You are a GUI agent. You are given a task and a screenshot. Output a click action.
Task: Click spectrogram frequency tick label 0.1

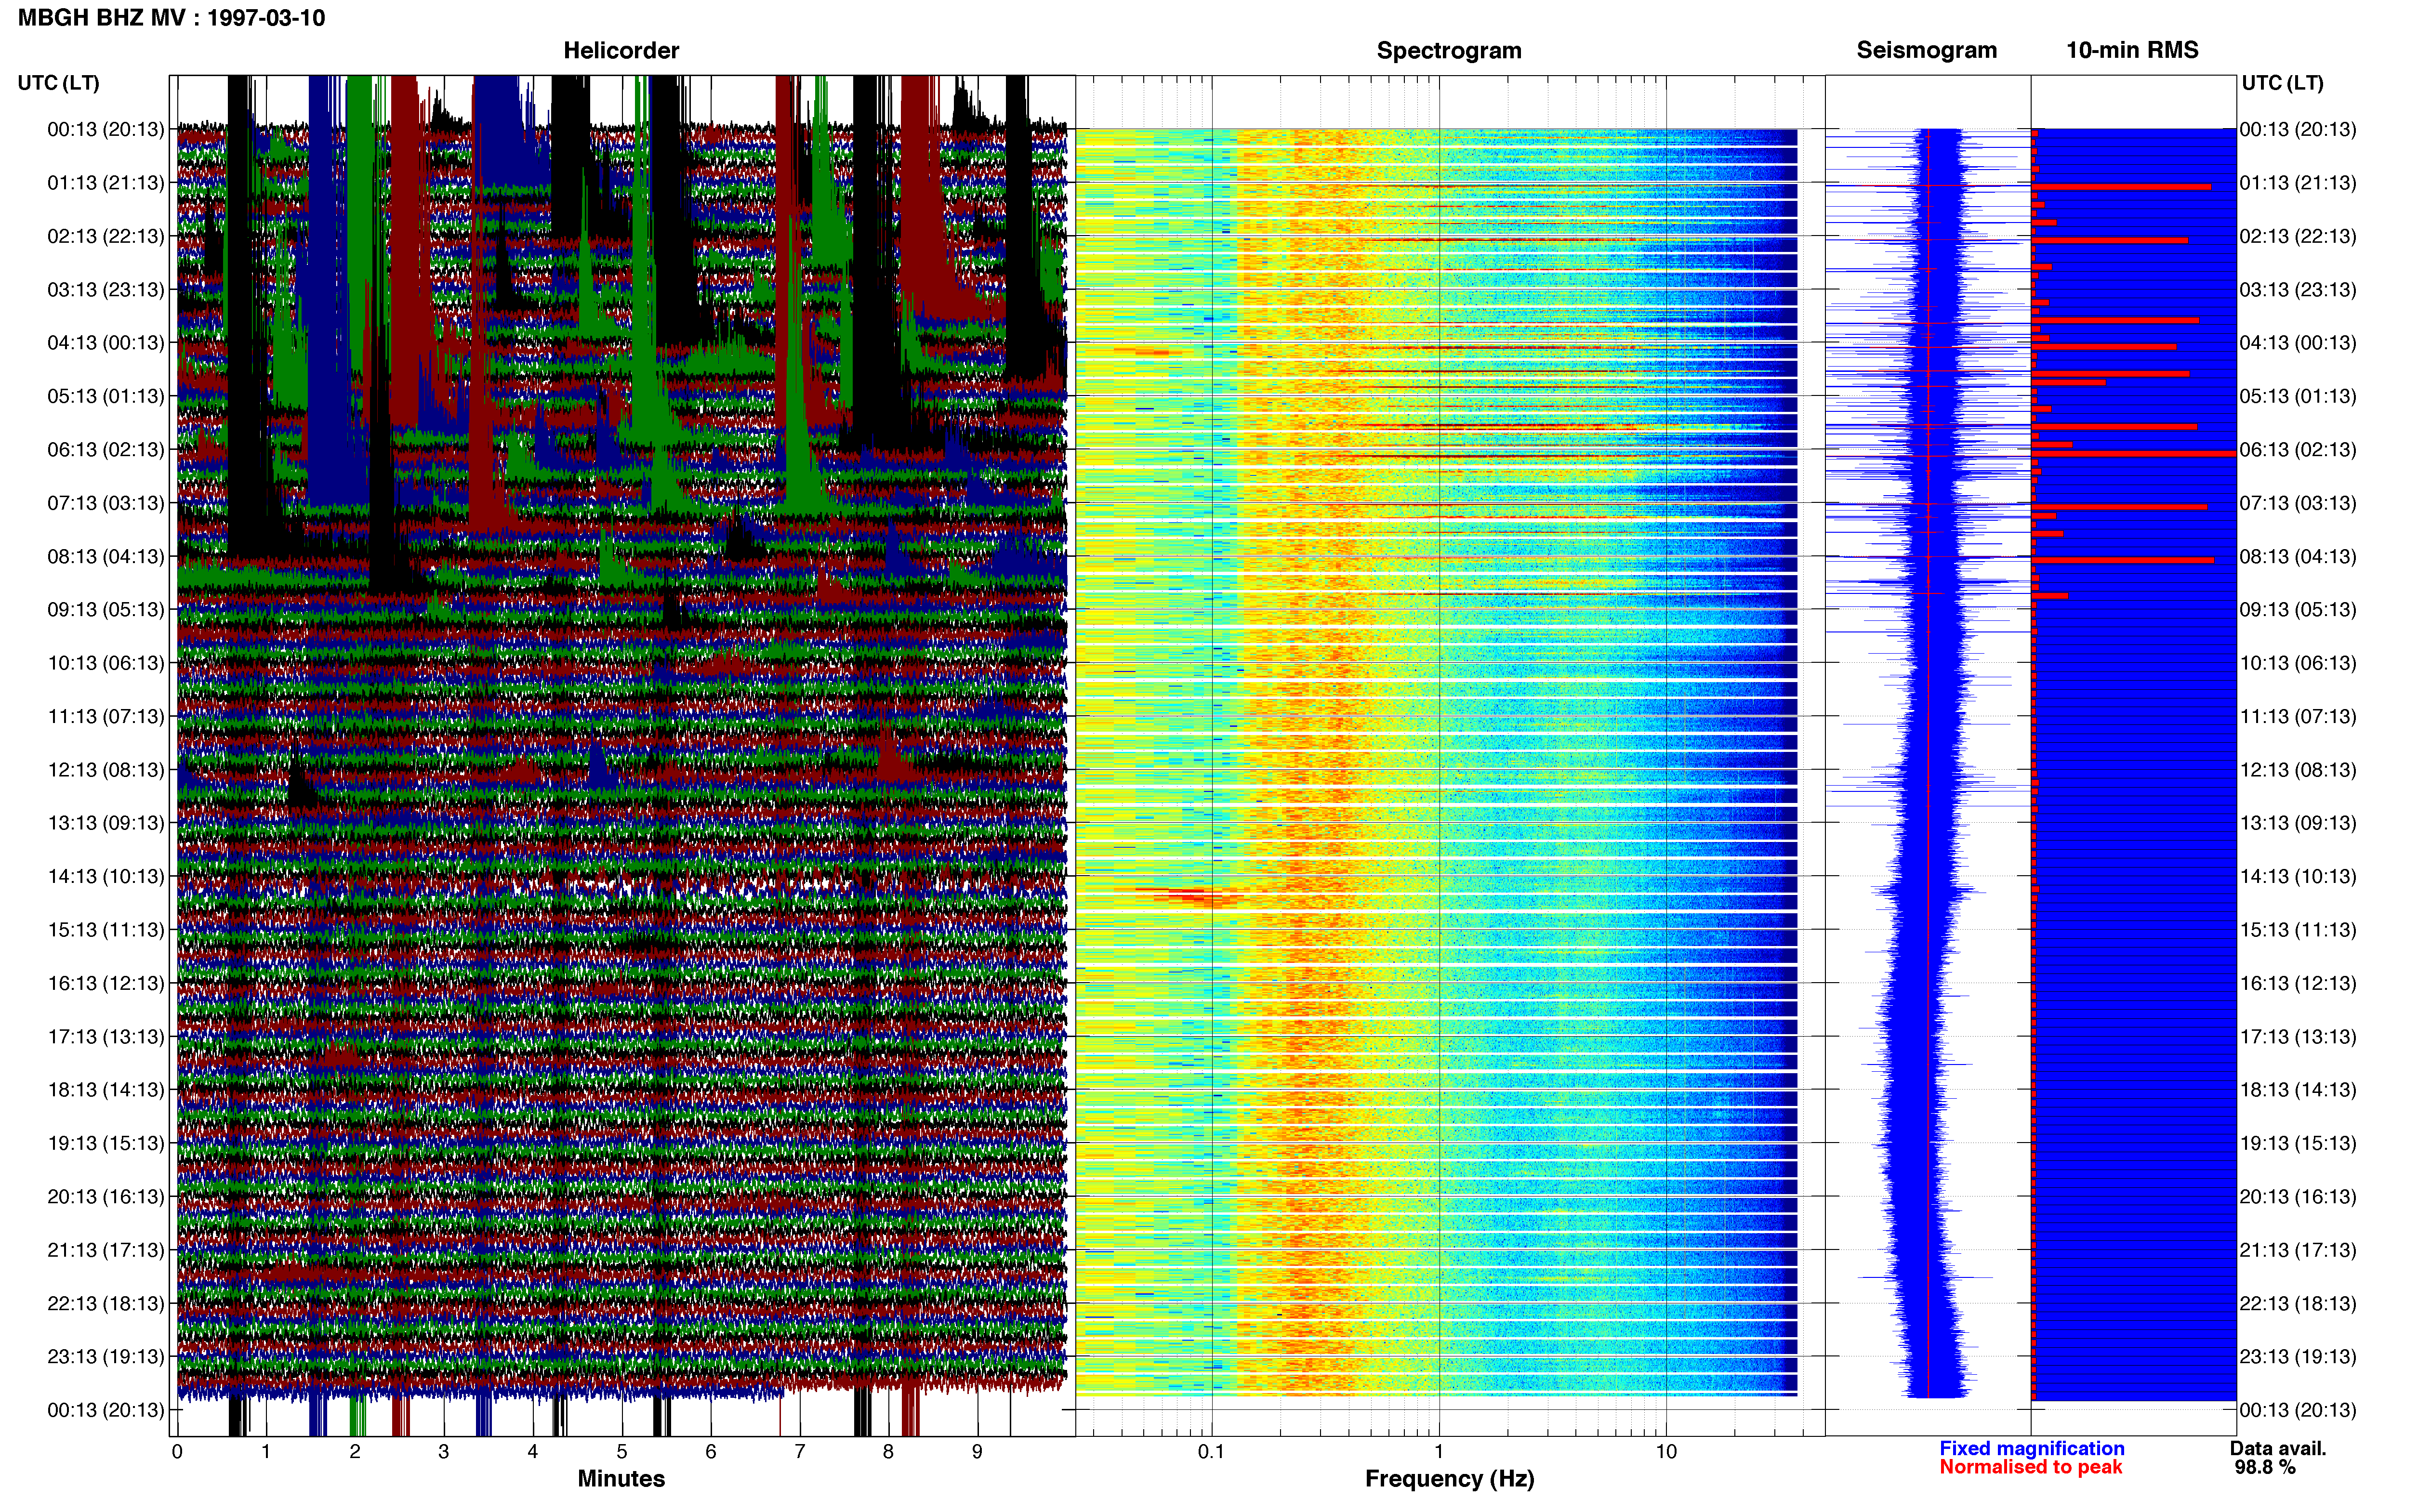pyautogui.click(x=1211, y=1452)
